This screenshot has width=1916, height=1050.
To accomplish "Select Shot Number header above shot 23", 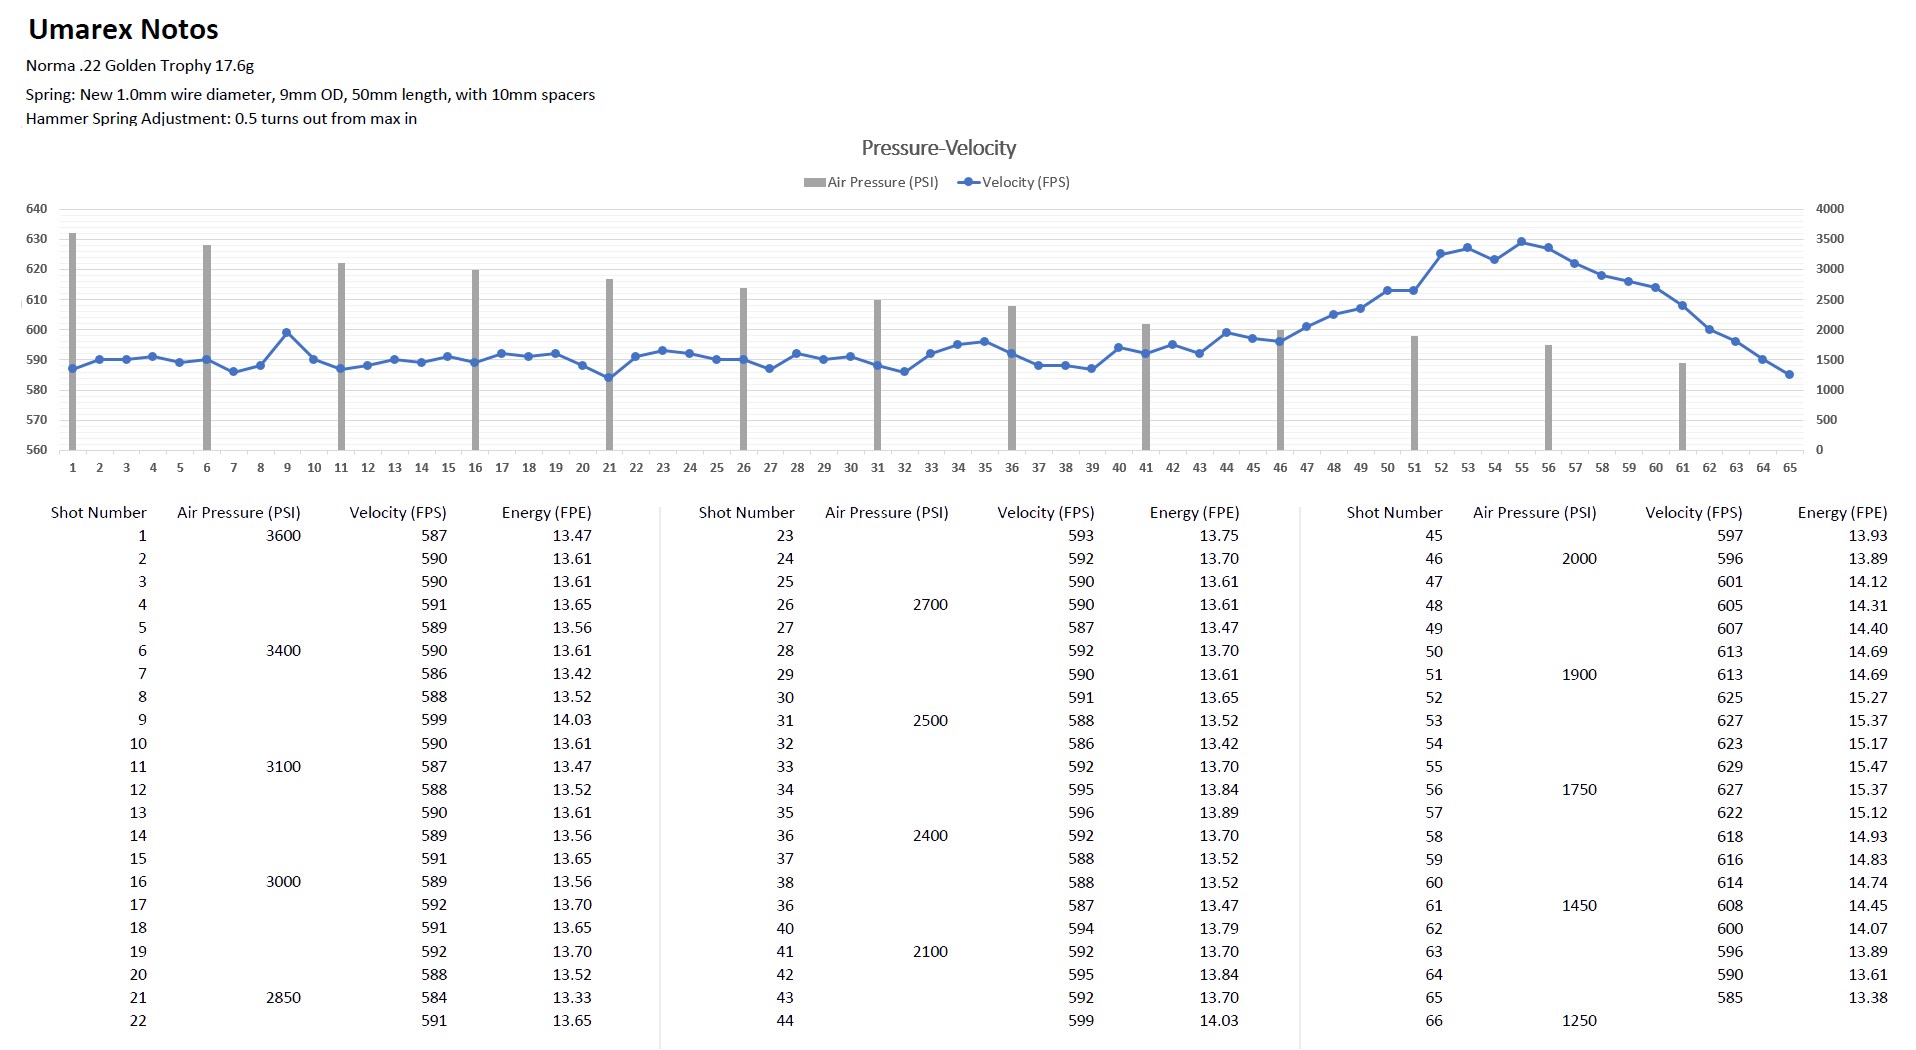I will (746, 513).
